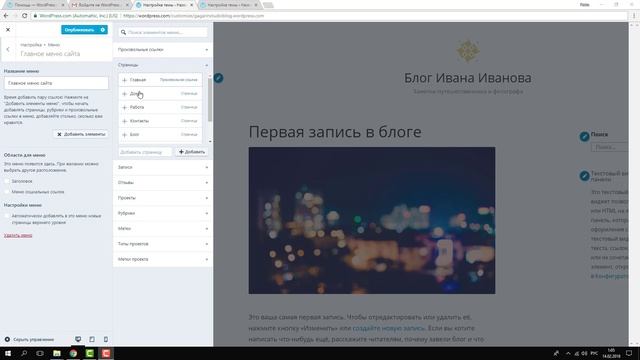640x360 pixels.
Task: Add the Контакты page with its plus
Action: click(124, 121)
